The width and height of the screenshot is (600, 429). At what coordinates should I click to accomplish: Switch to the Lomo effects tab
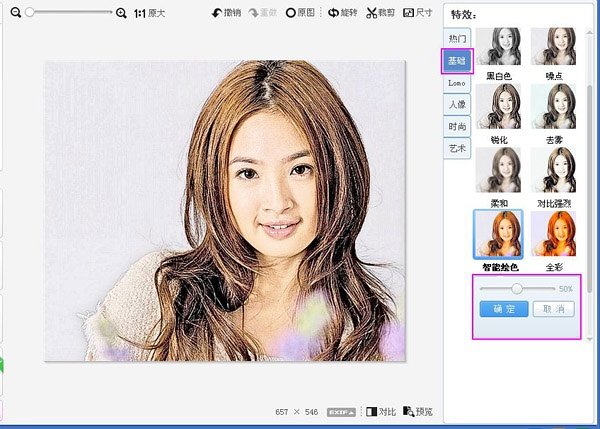click(457, 82)
